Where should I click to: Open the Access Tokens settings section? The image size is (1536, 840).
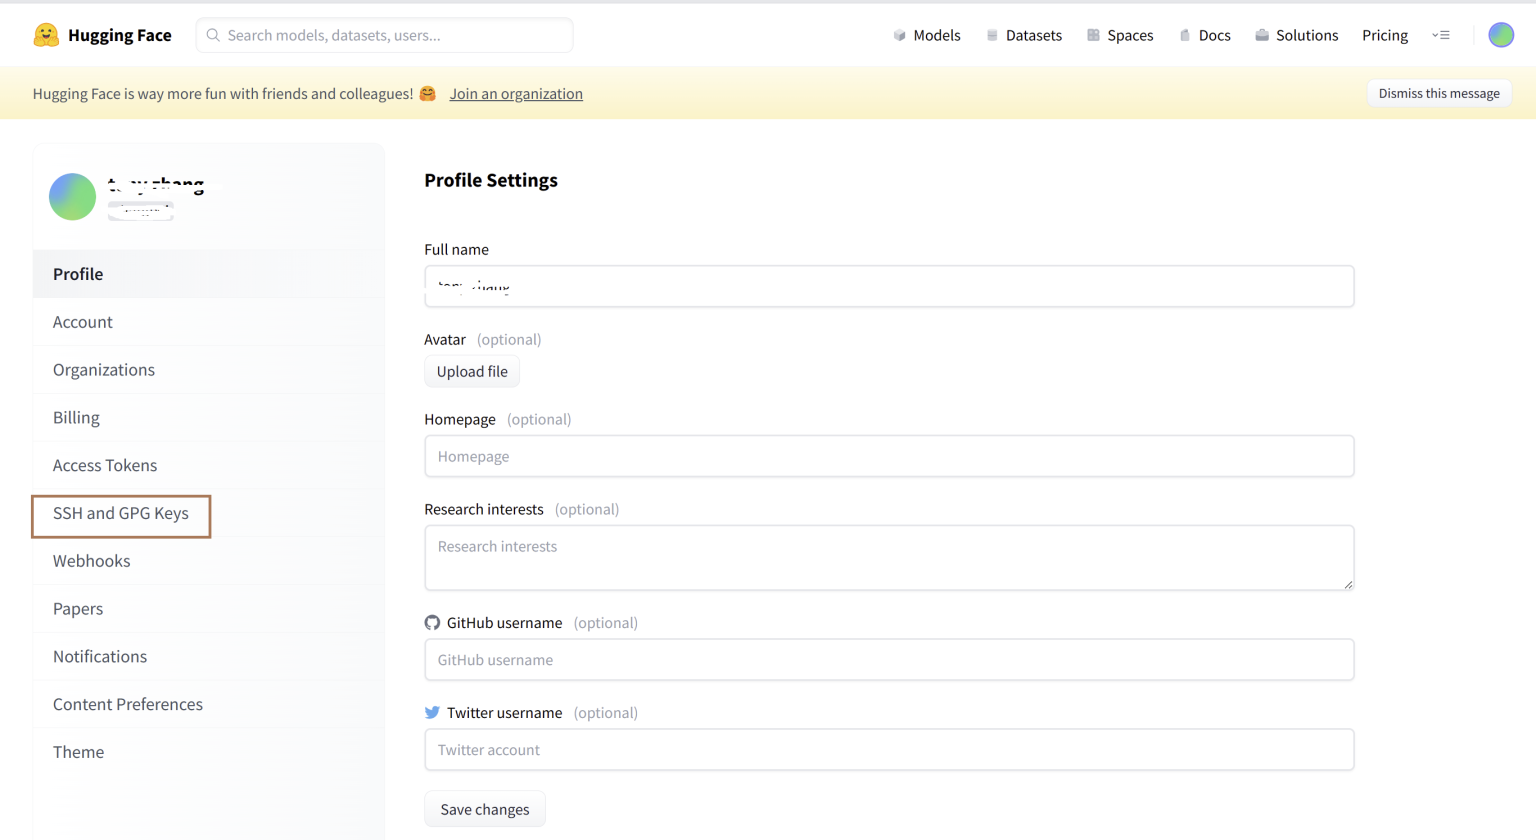pyautogui.click(x=104, y=465)
